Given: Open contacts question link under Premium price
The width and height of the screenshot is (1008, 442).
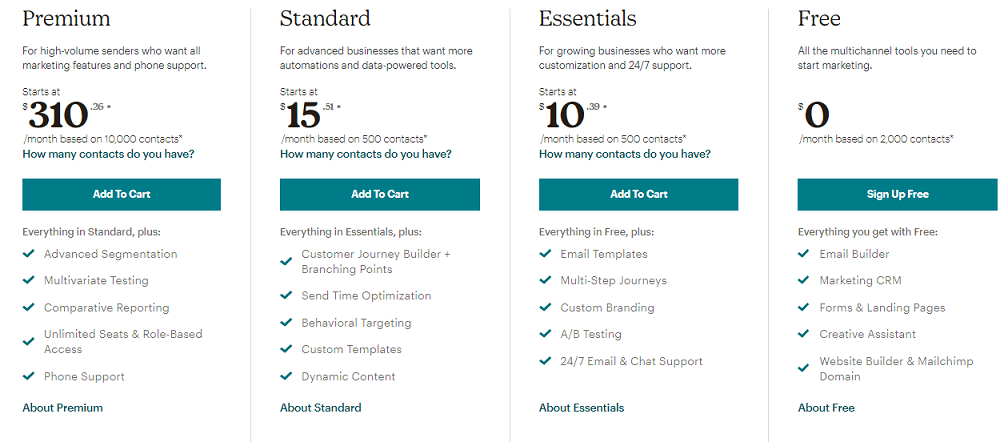Looking at the screenshot, I should pos(108,154).
